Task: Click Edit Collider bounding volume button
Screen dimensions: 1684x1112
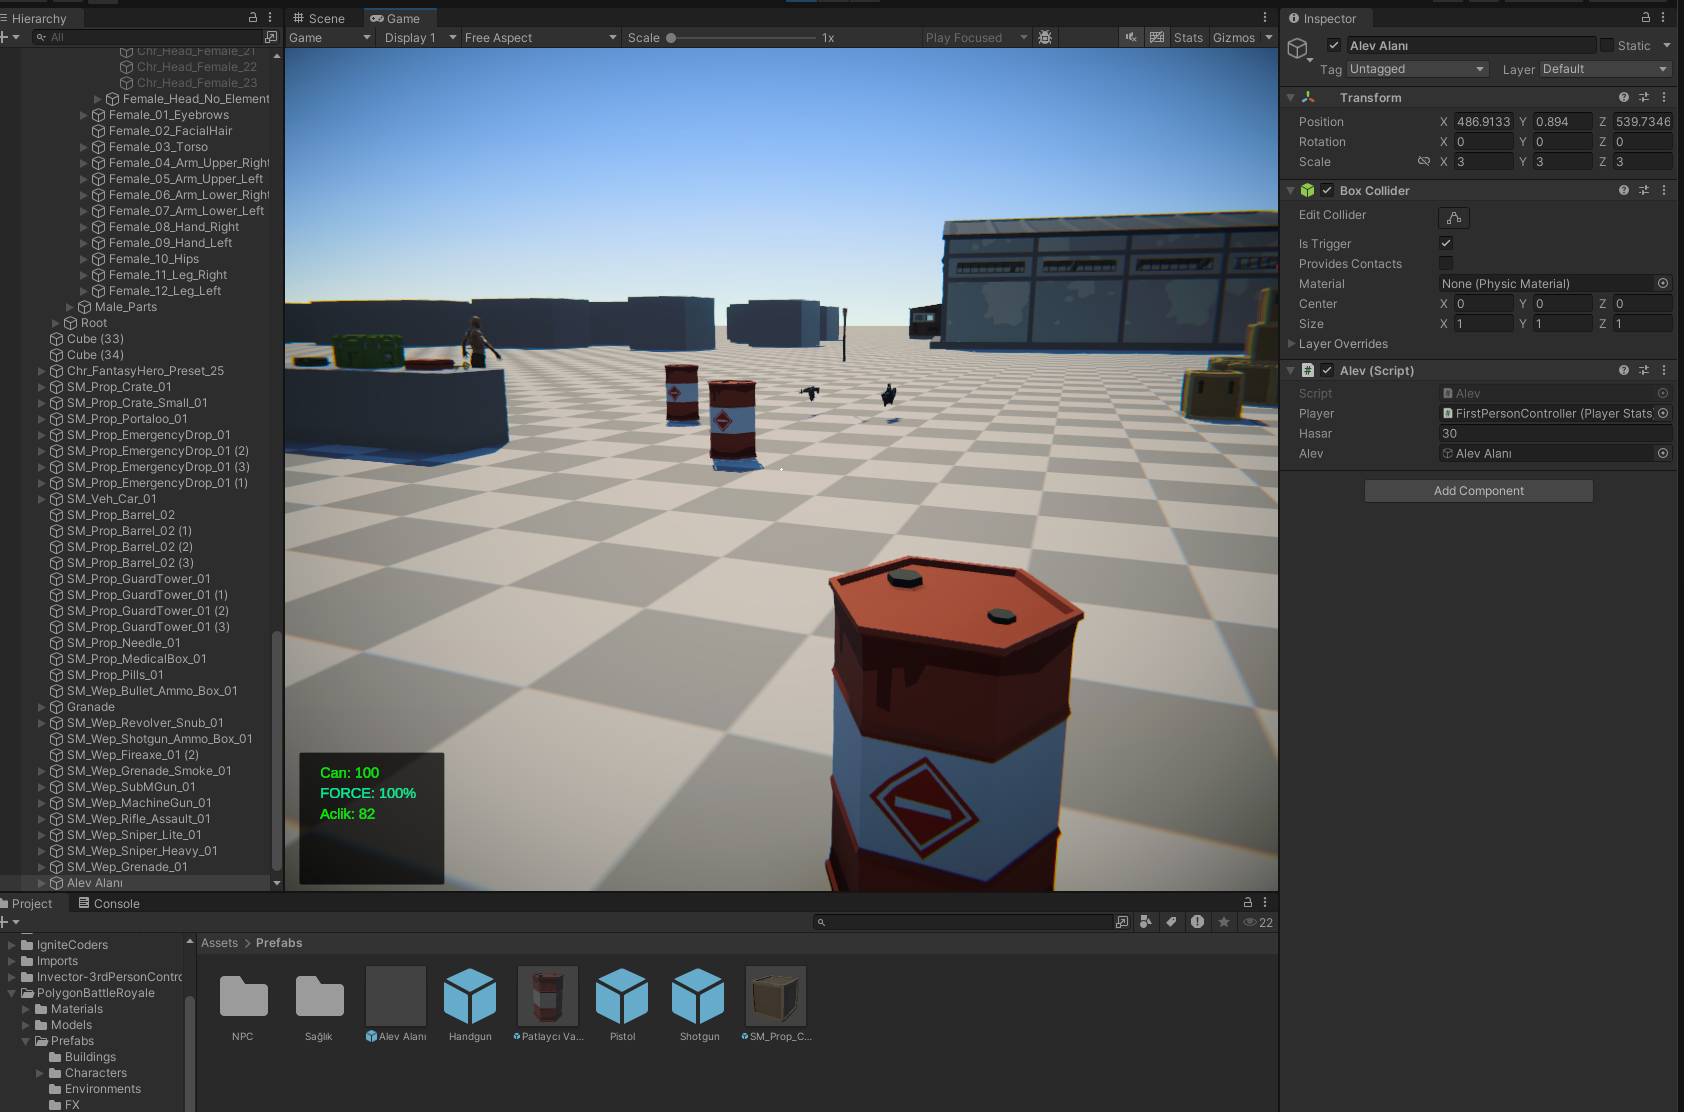Action: [x=1454, y=217]
